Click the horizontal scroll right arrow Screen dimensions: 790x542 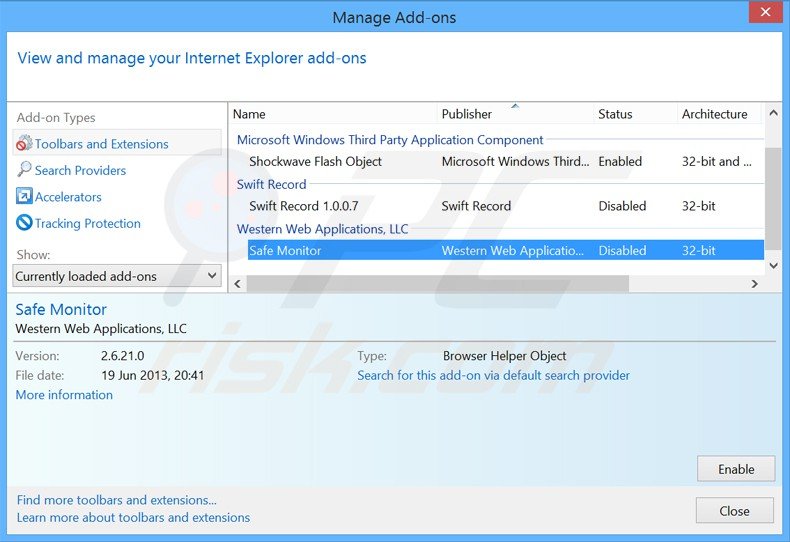tap(755, 284)
